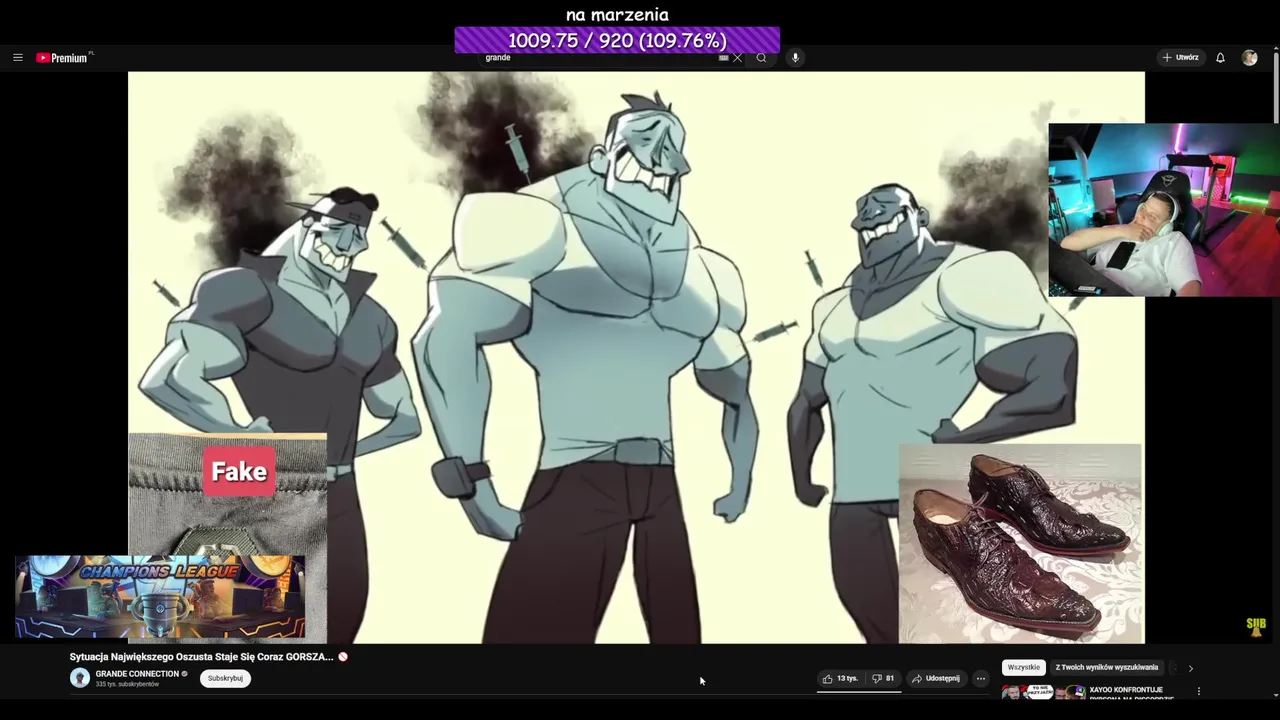This screenshot has height=720, width=1280.
Task: Show more filter chips with right arrow
Action: click(x=1190, y=668)
